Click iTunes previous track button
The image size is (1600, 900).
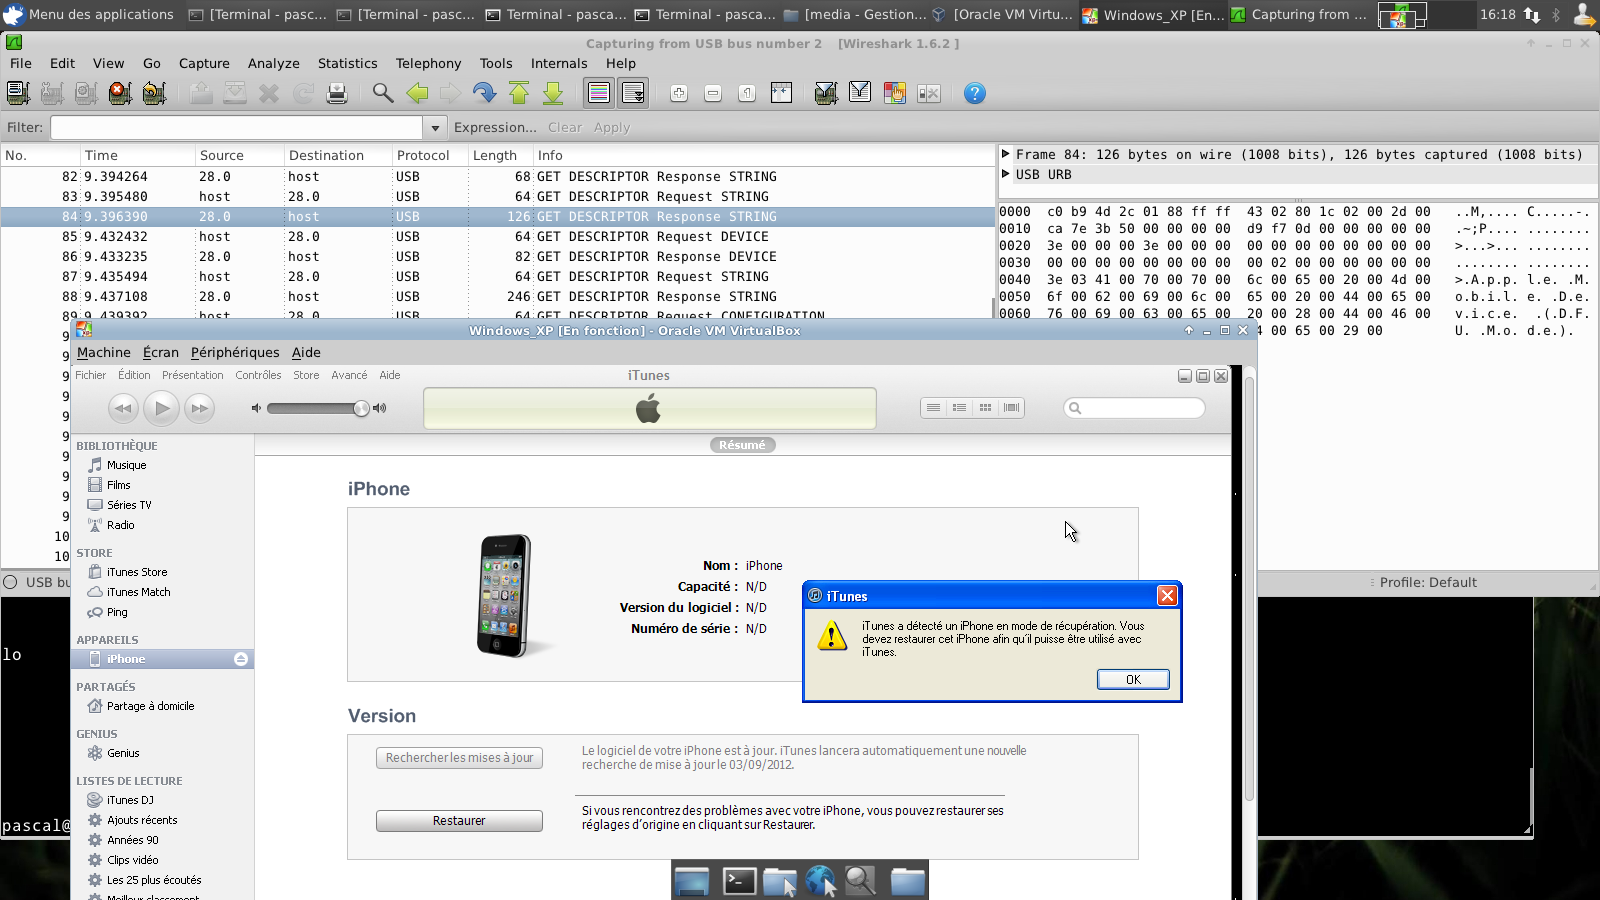click(122, 408)
